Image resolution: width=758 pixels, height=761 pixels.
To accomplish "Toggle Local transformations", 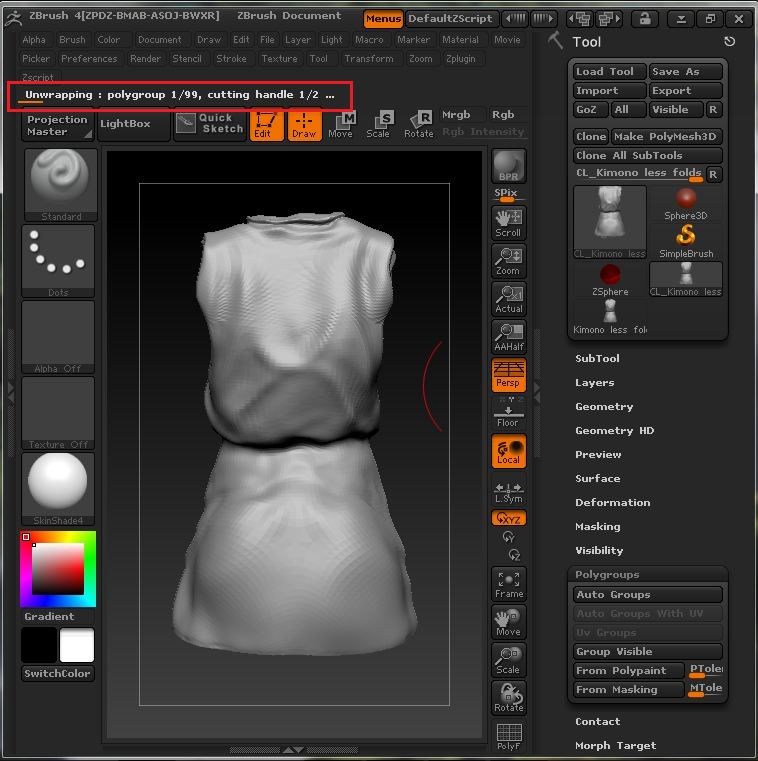I will pos(509,451).
